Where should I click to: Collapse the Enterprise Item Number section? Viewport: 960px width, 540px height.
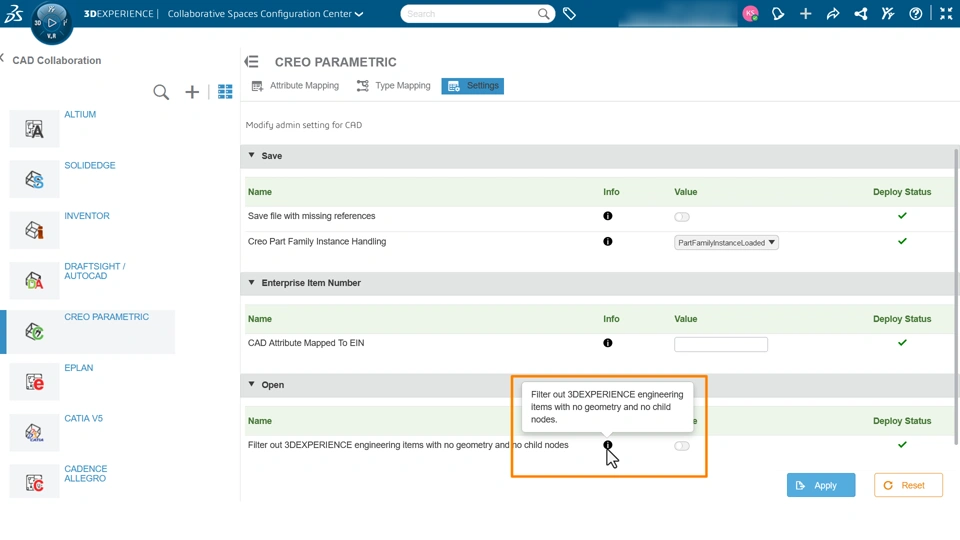click(252, 283)
